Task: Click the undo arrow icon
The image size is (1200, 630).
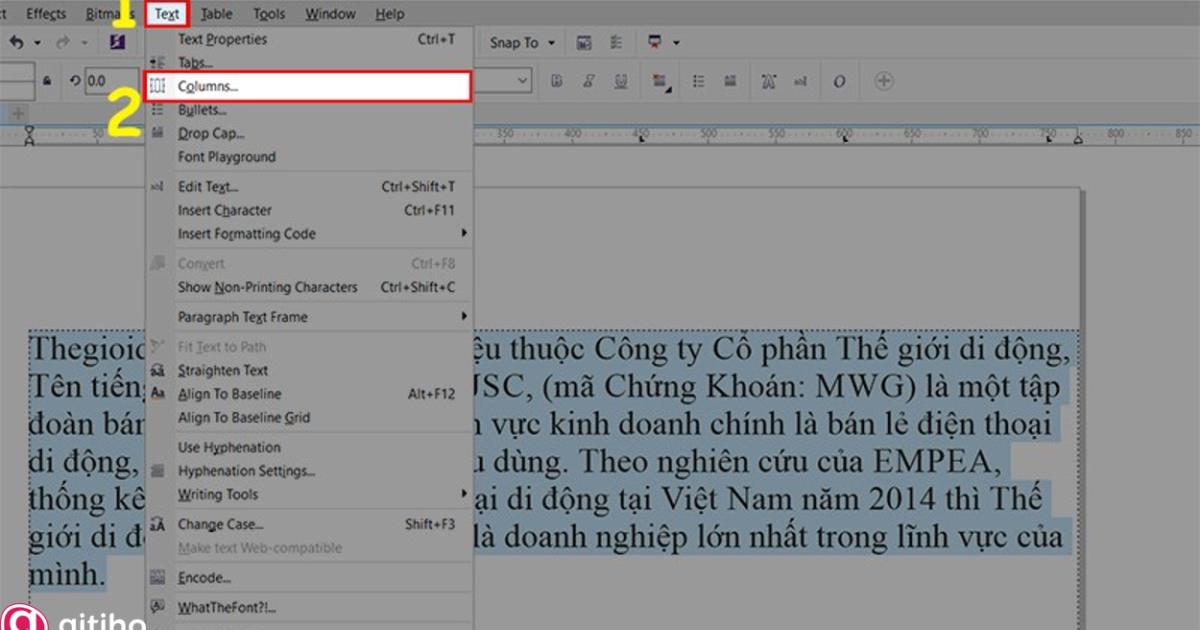Action: (x=18, y=42)
